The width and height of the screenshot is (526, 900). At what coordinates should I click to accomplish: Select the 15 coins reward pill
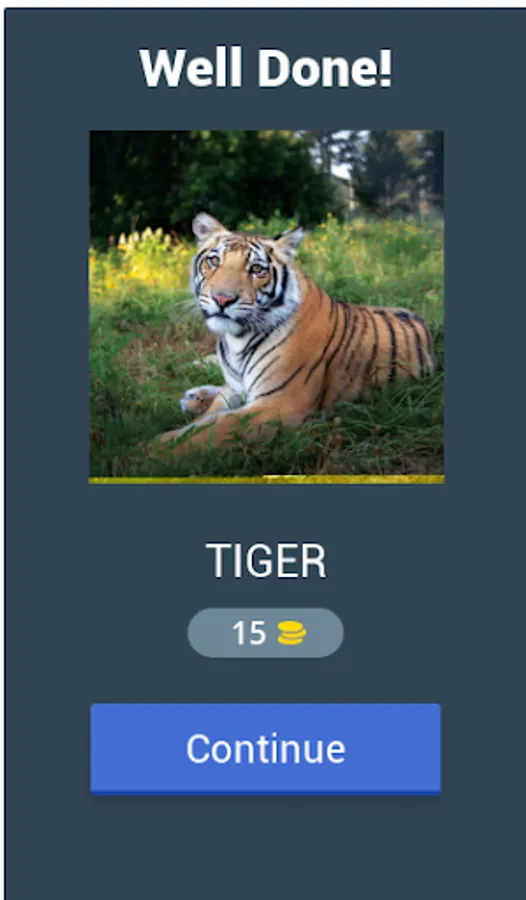pyautogui.click(x=265, y=633)
